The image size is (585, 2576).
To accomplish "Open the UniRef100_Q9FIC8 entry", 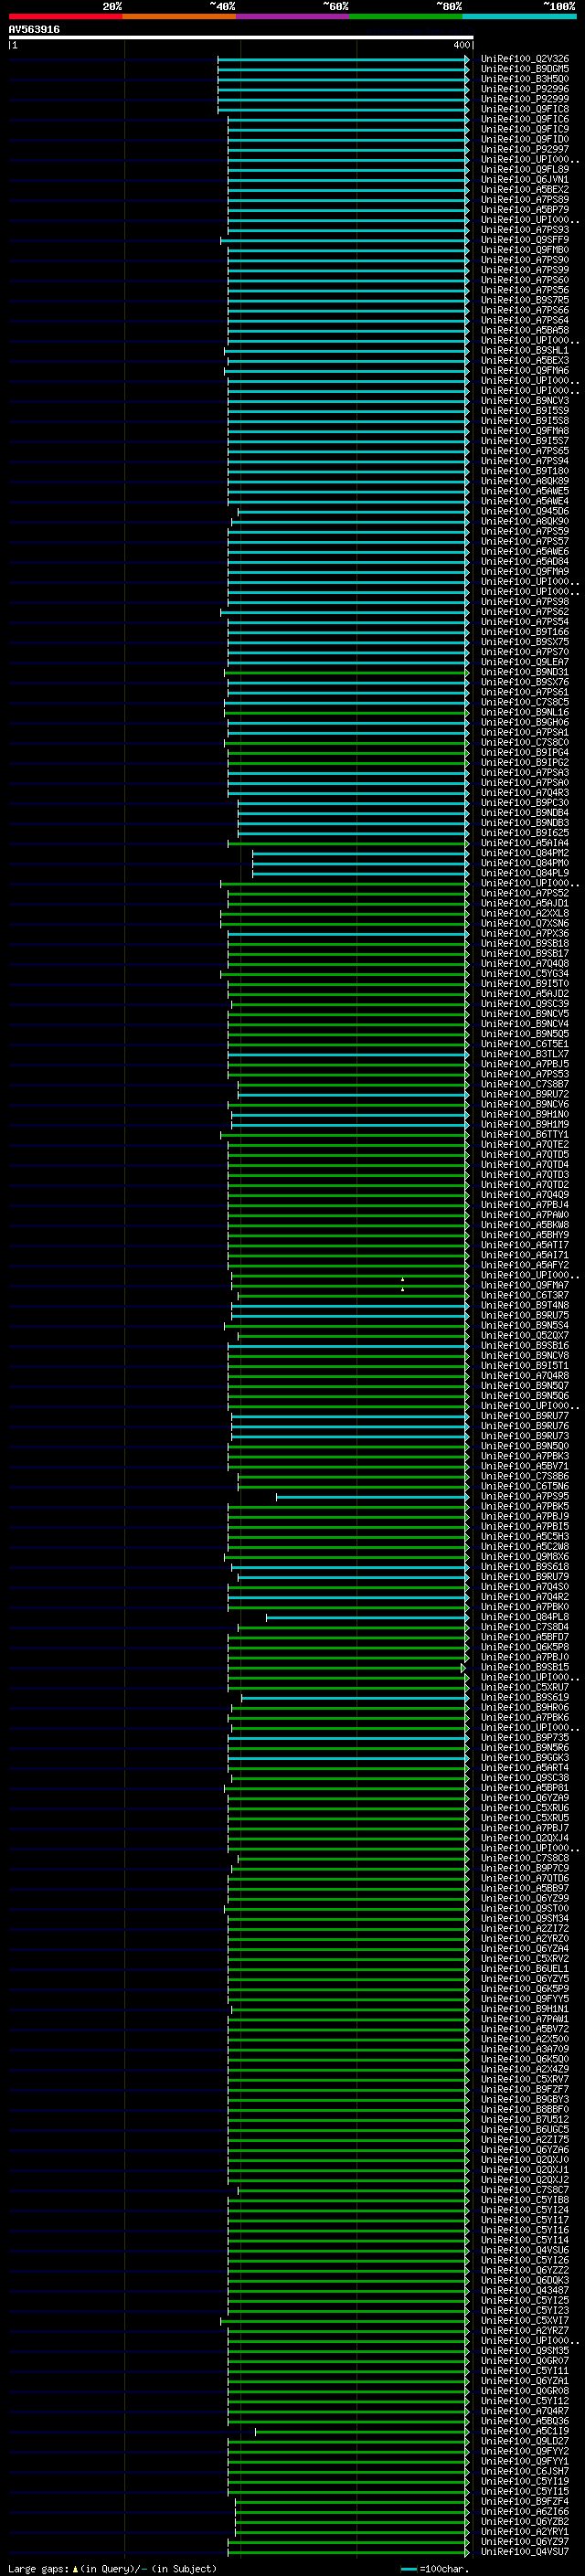I will click(x=525, y=109).
